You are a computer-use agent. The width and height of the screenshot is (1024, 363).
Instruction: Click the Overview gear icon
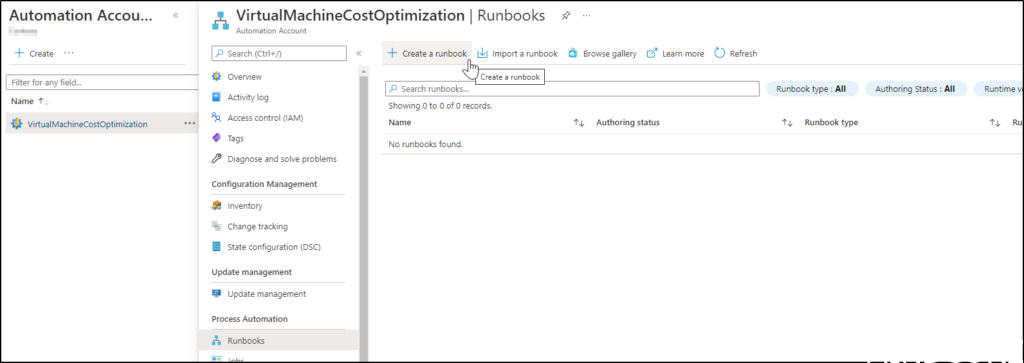217,76
